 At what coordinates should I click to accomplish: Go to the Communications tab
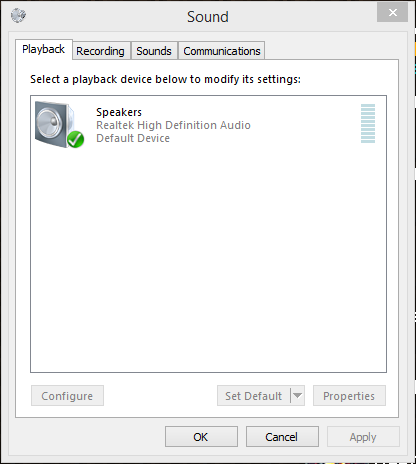click(x=222, y=51)
